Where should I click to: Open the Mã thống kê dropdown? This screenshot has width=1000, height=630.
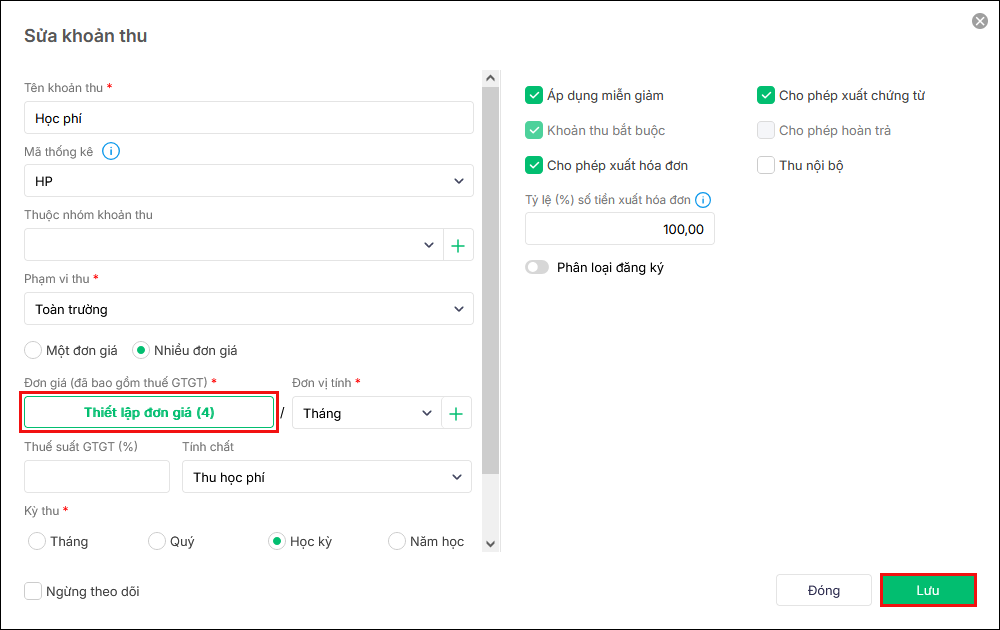pyautogui.click(x=248, y=181)
